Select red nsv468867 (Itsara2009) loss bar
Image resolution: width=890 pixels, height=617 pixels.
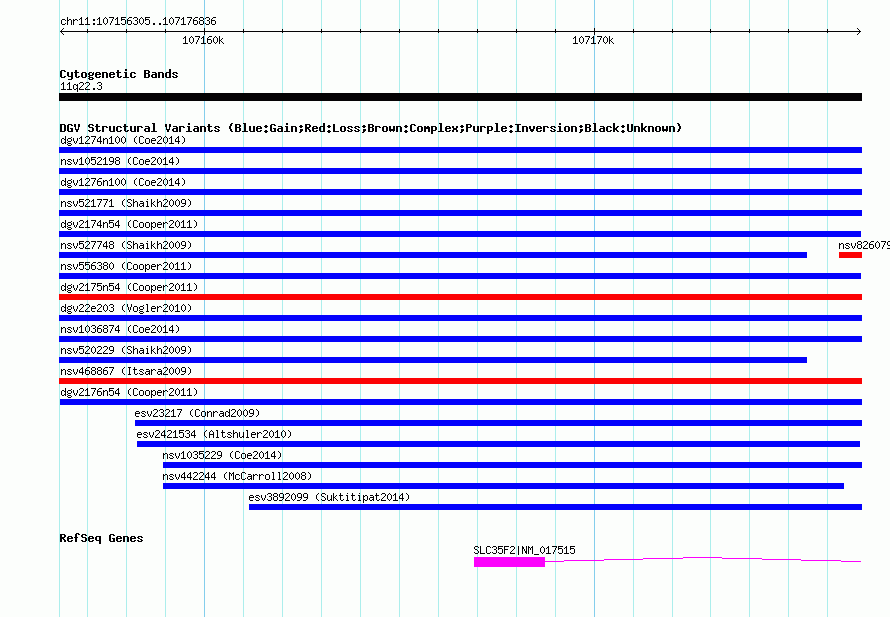(460, 381)
